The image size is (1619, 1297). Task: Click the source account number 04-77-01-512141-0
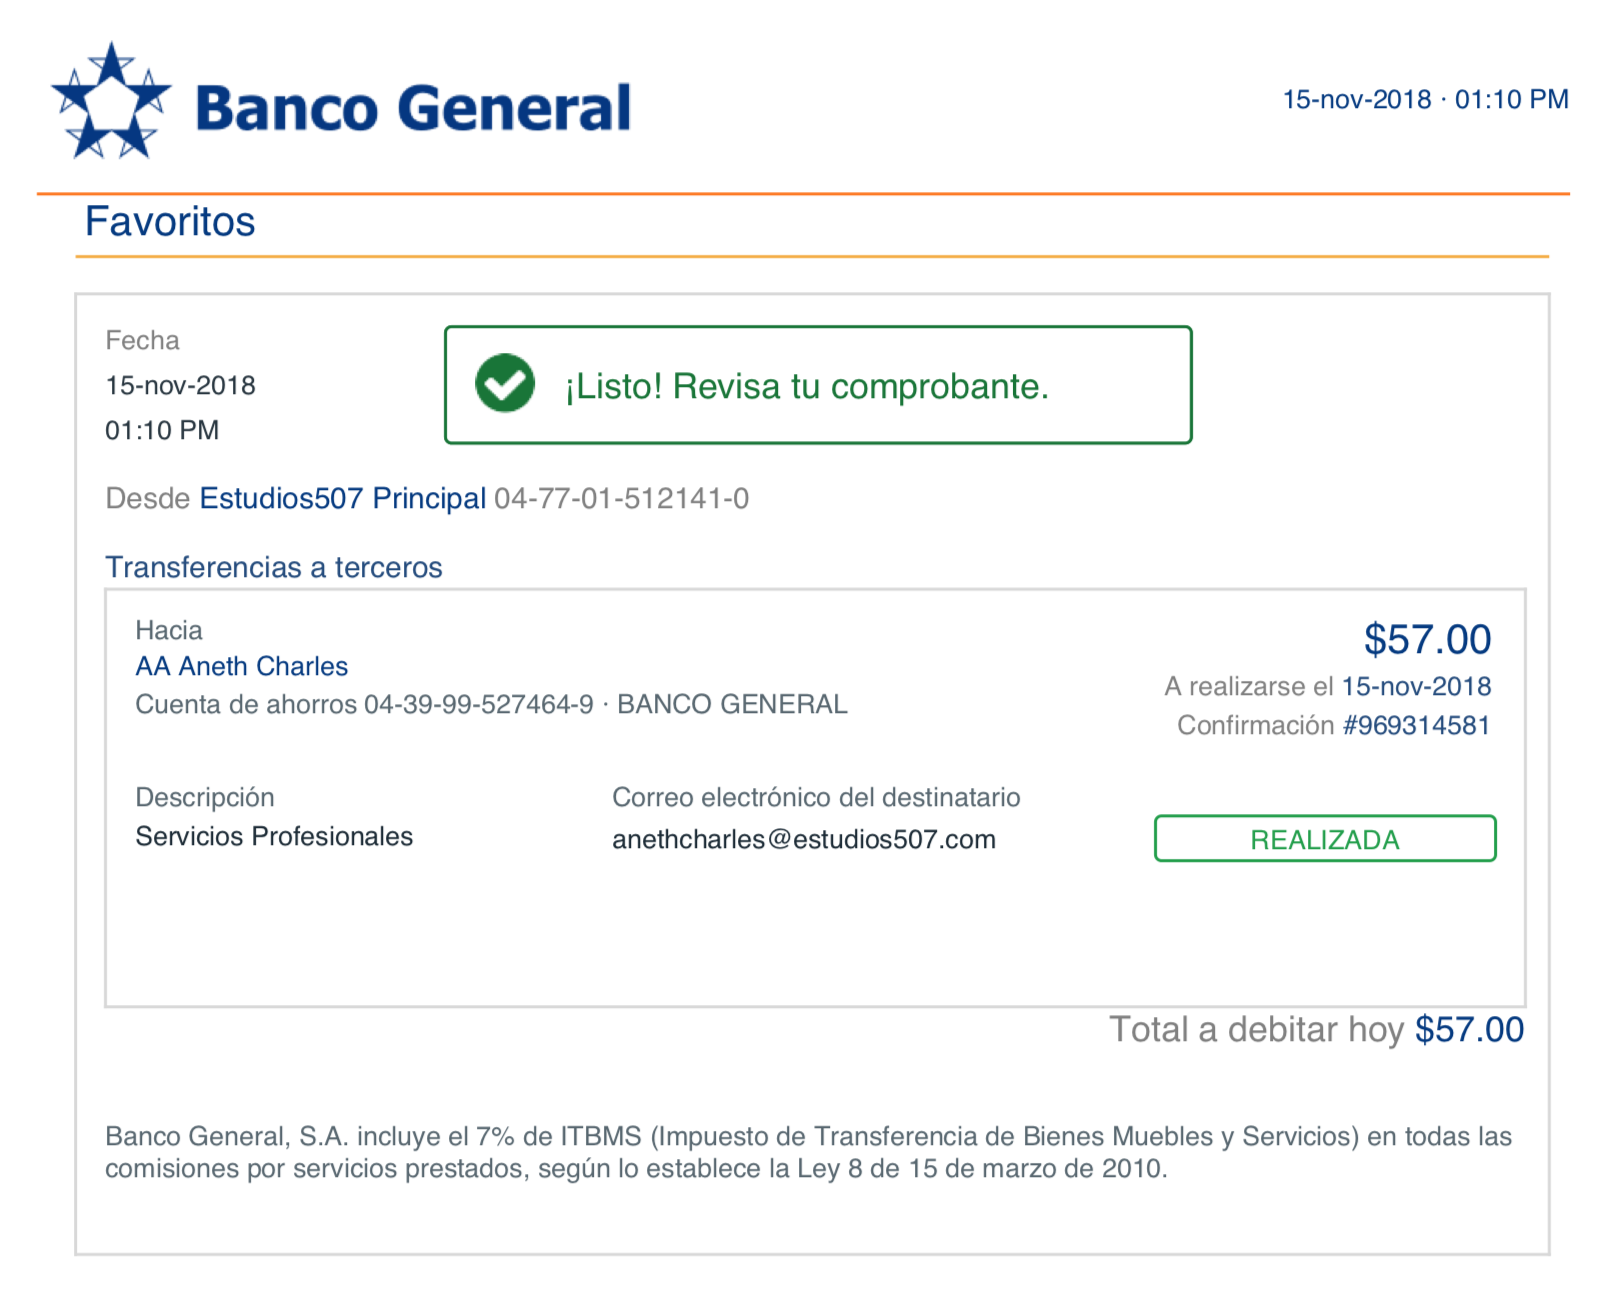[x=622, y=498]
